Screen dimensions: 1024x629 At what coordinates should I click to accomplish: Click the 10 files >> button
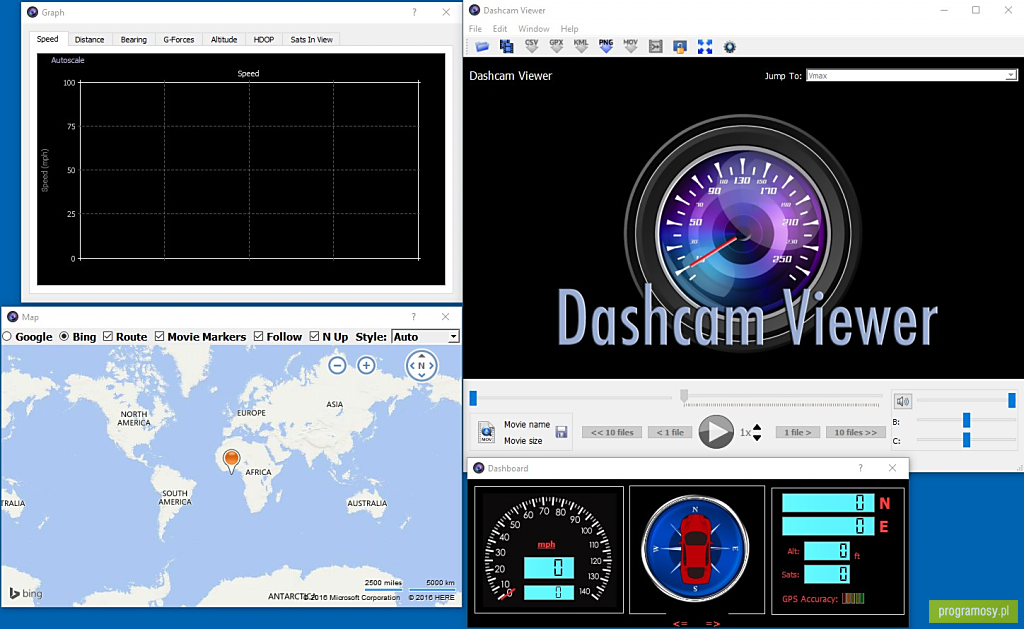pos(856,432)
